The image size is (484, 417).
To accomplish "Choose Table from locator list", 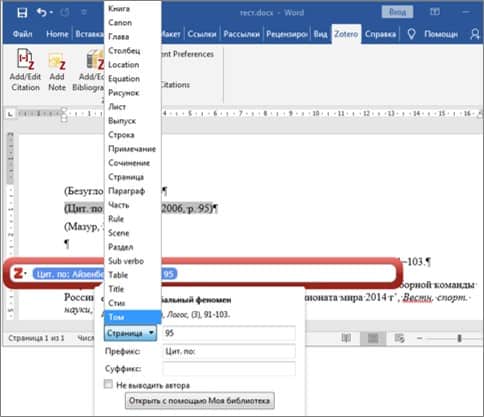I will (x=133, y=275).
